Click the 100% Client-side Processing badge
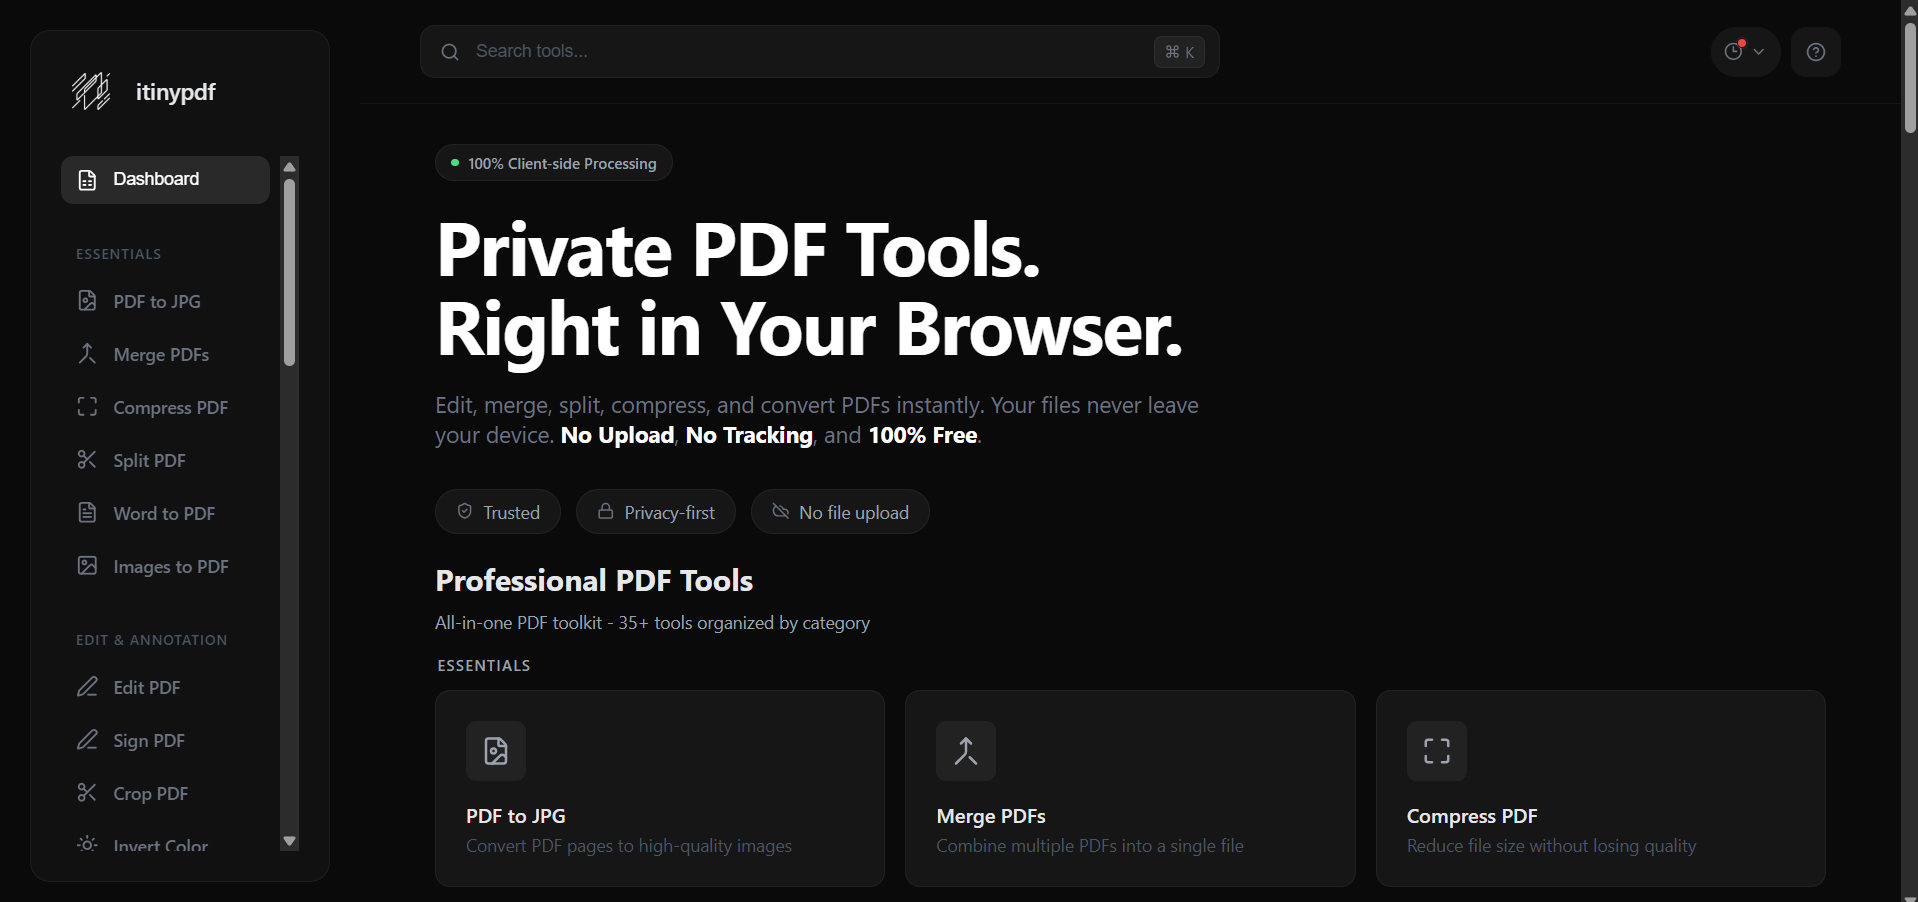1918x902 pixels. click(x=552, y=162)
